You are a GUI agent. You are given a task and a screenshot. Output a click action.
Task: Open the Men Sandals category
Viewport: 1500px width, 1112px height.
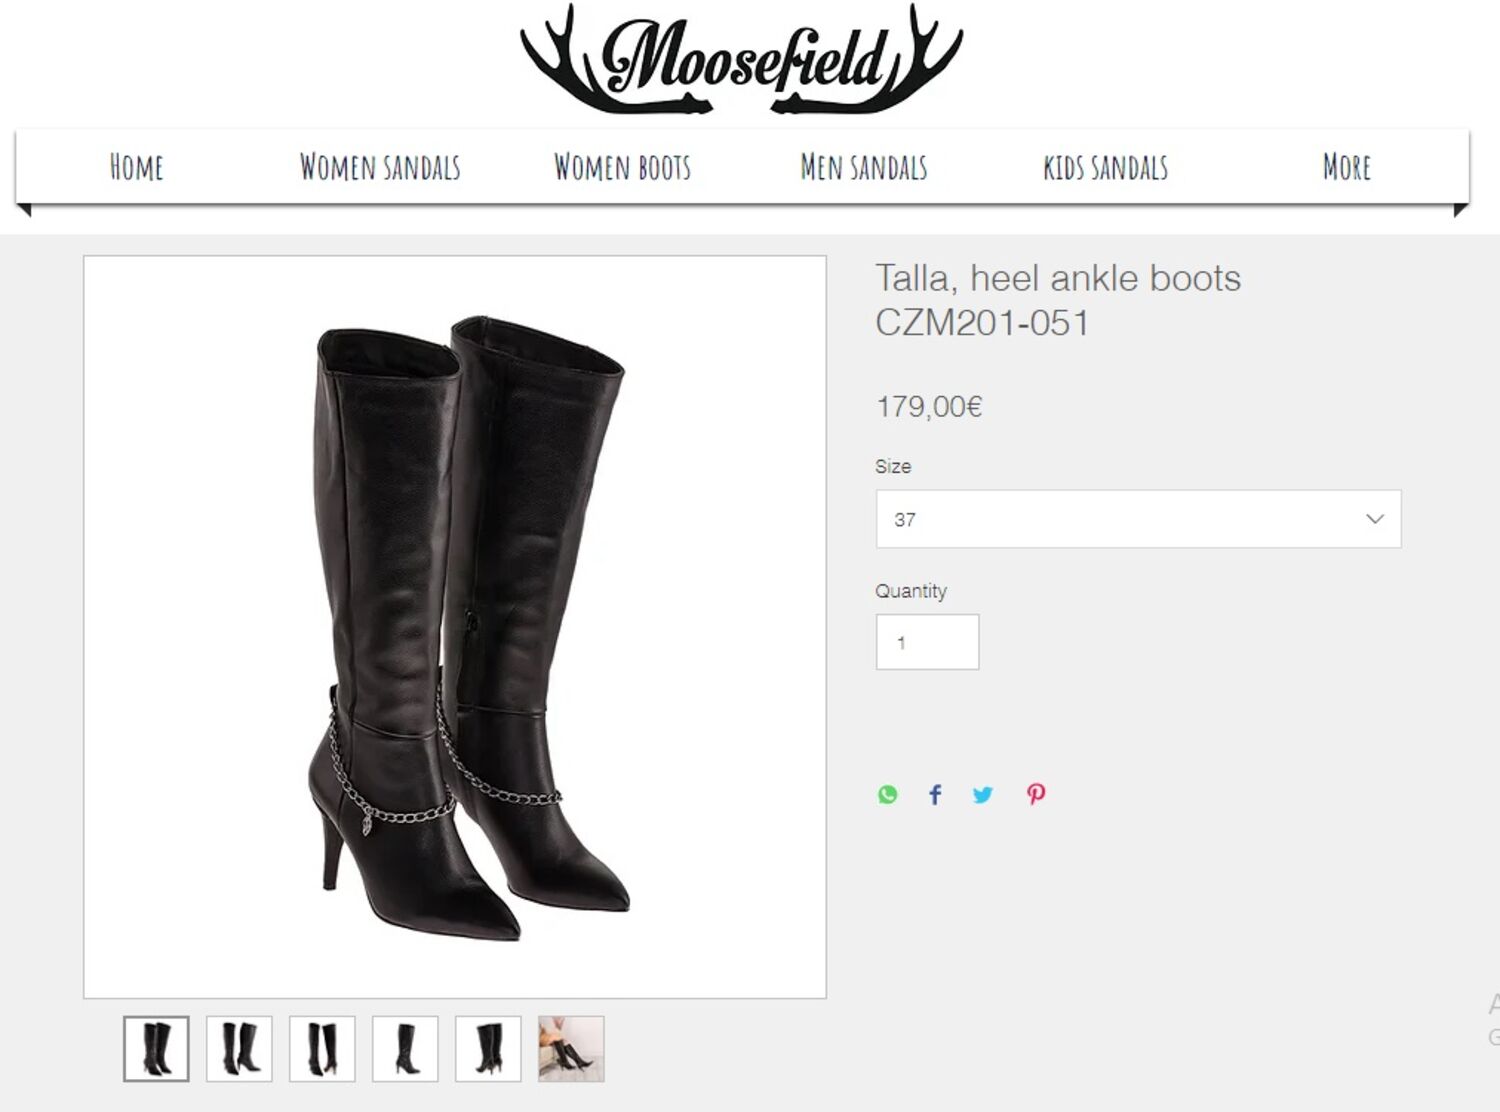pyautogui.click(x=864, y=167)
